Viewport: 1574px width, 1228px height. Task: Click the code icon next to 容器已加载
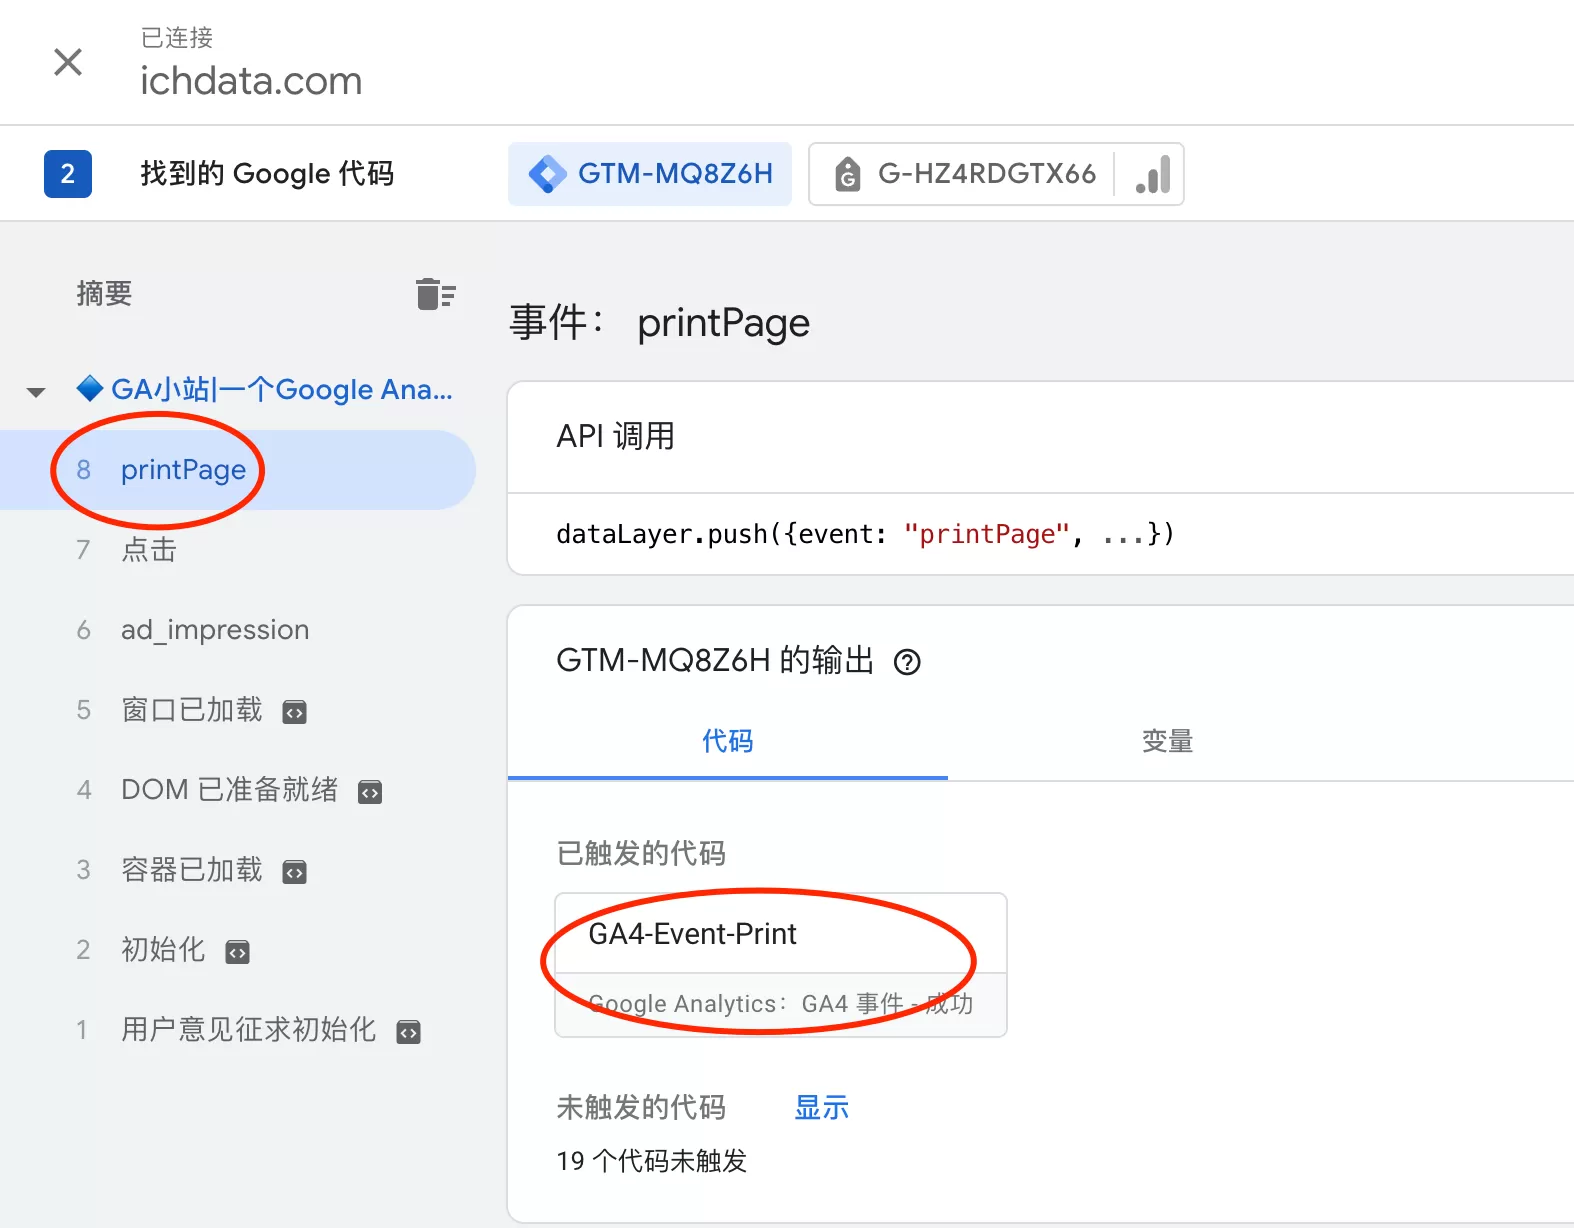click(294, 872)
